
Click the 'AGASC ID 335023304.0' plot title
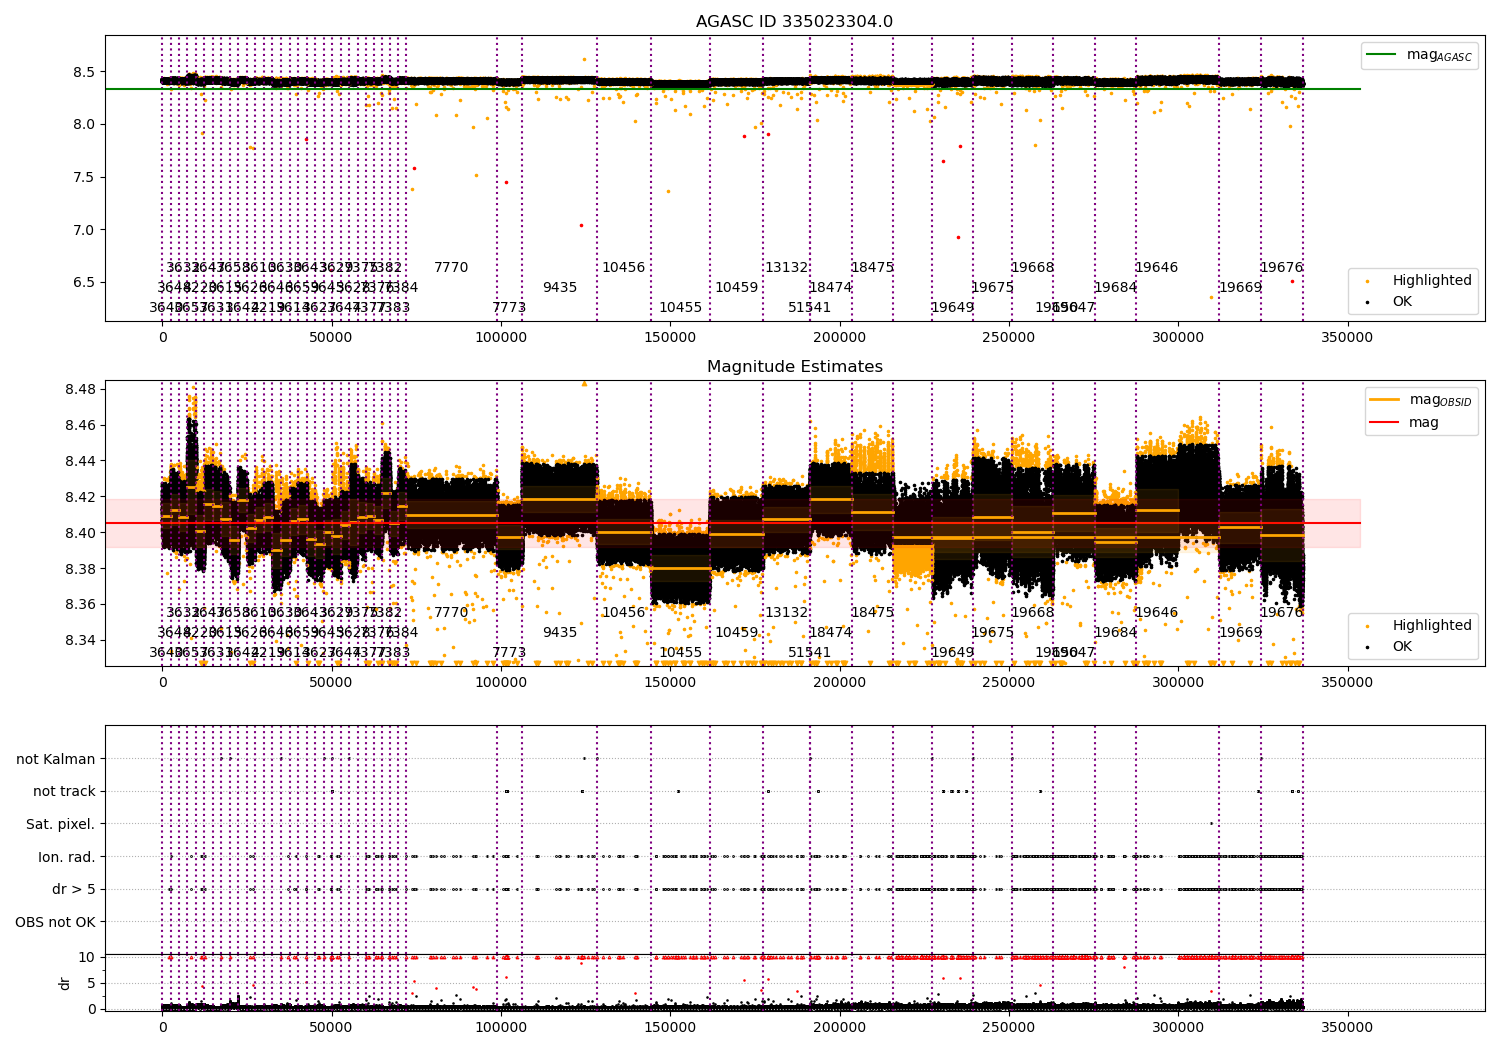coord(794,22)
